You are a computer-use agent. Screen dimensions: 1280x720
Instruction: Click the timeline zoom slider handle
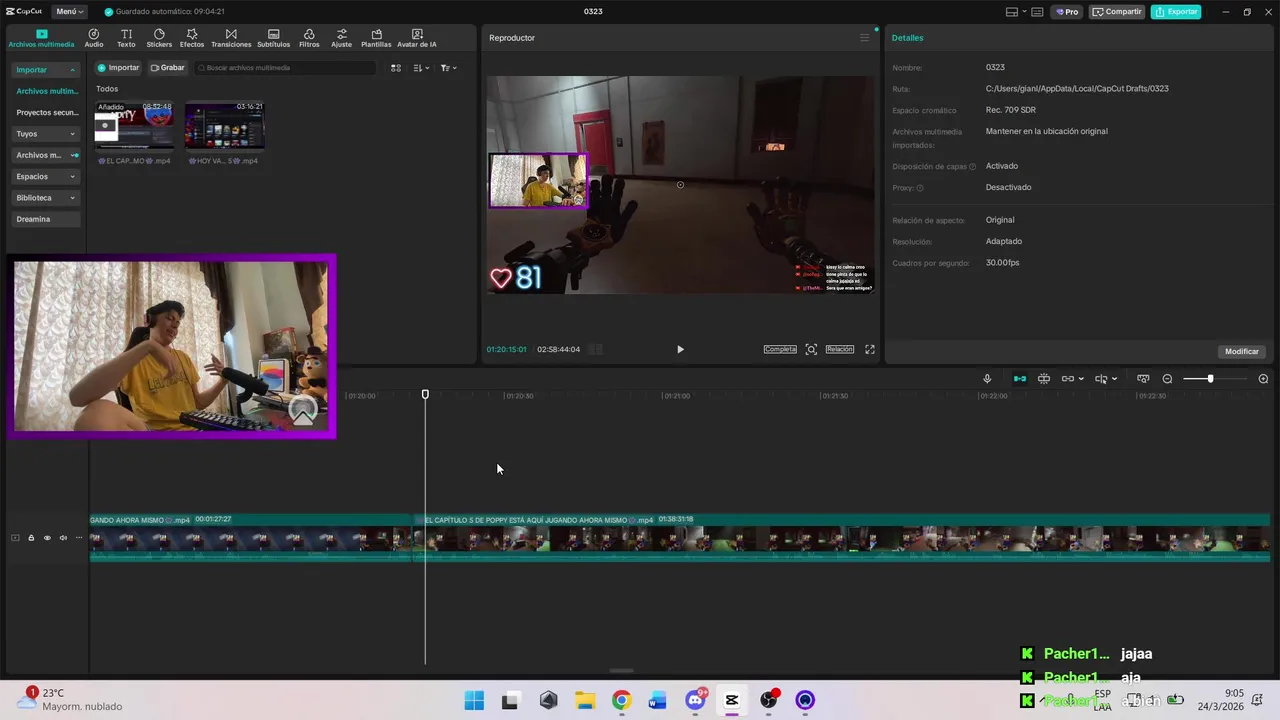[x=1210, y=379]
